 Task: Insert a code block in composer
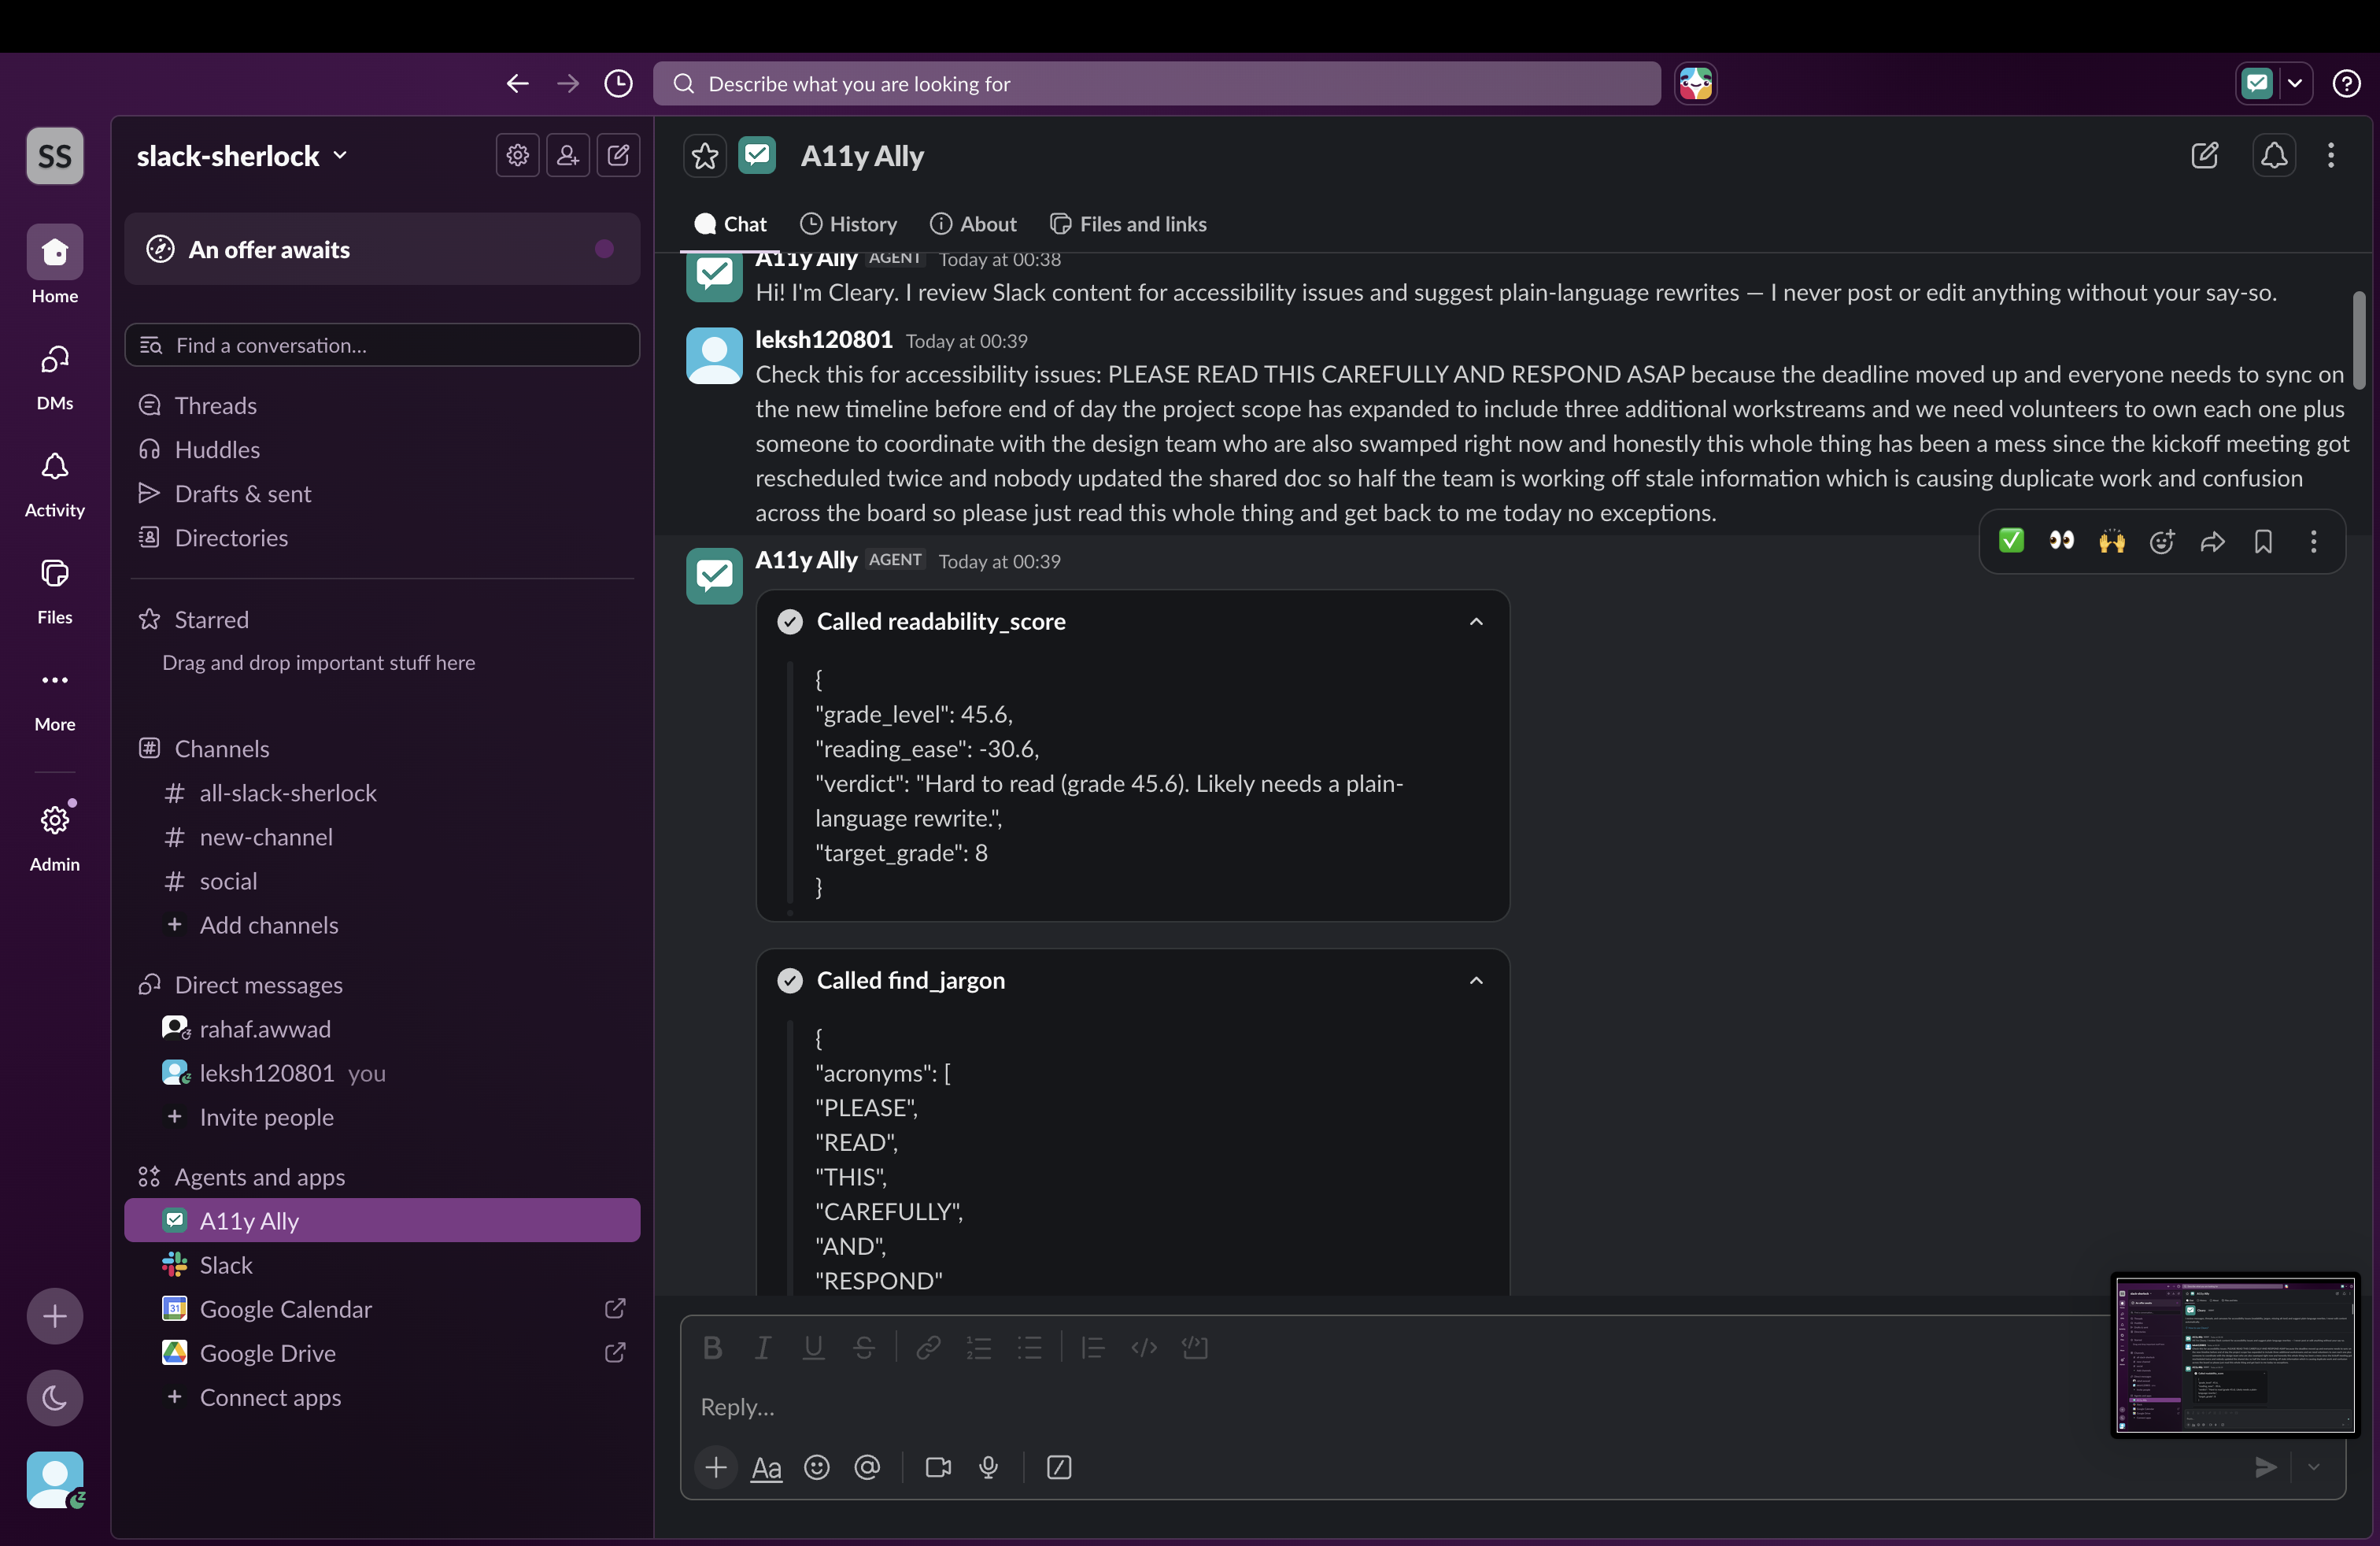[1195, 1348]
